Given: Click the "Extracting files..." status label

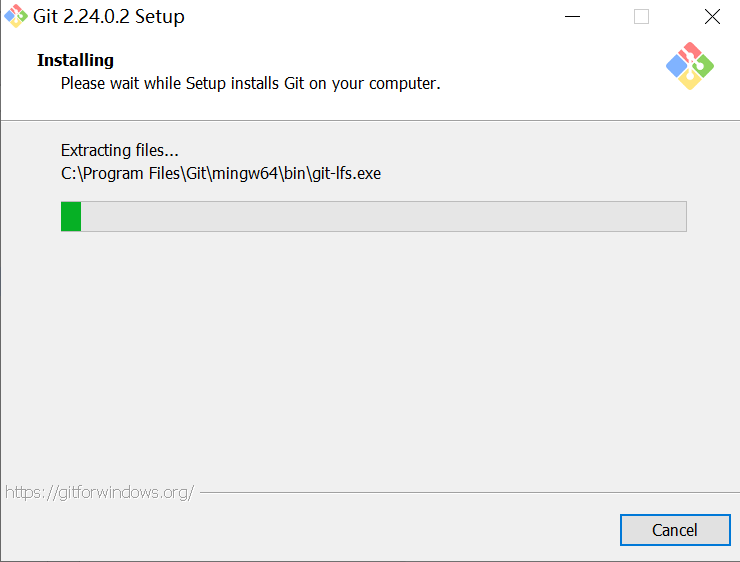Looking at the screenshot, I should pyautogui.click(x=120, y=150).
